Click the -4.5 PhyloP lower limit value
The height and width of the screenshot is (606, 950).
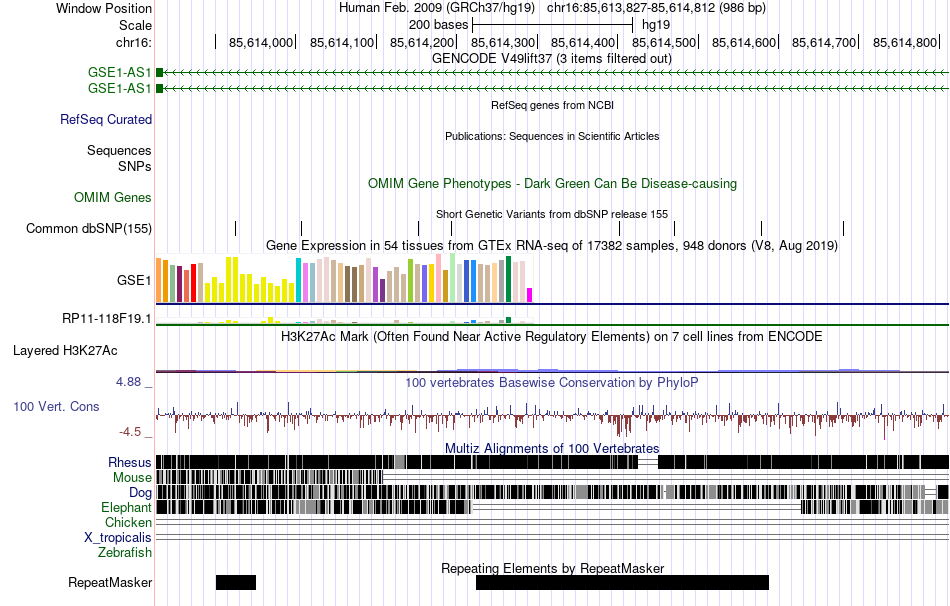pyautogui.click(x=130, y=432)
